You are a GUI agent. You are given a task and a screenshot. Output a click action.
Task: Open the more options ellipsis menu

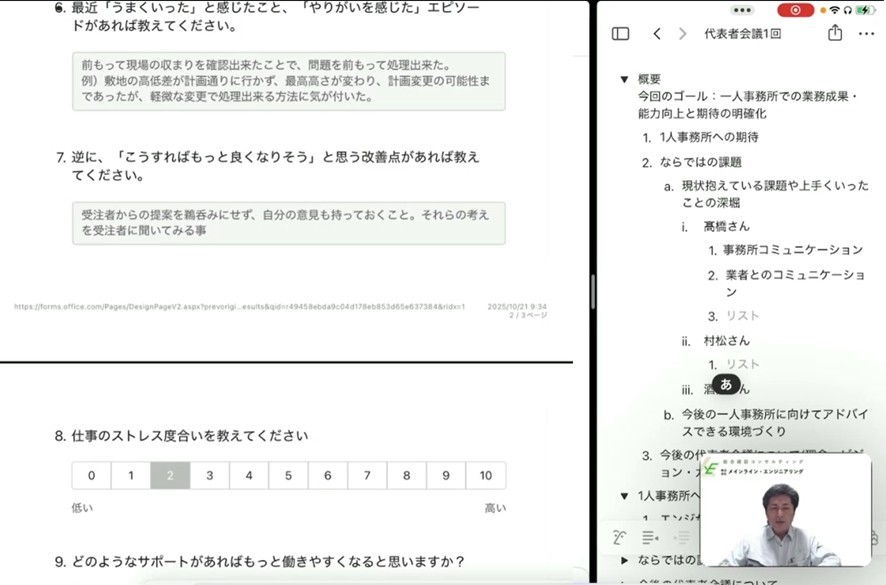866,34
